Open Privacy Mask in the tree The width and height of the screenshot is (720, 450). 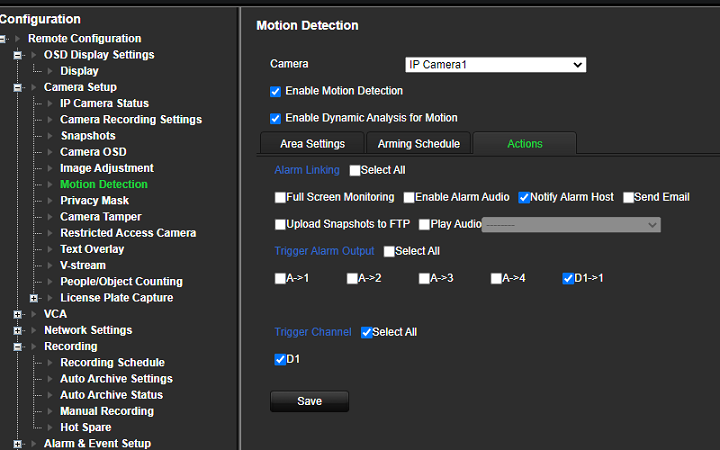pyautogui.click(x=94, y=201)
